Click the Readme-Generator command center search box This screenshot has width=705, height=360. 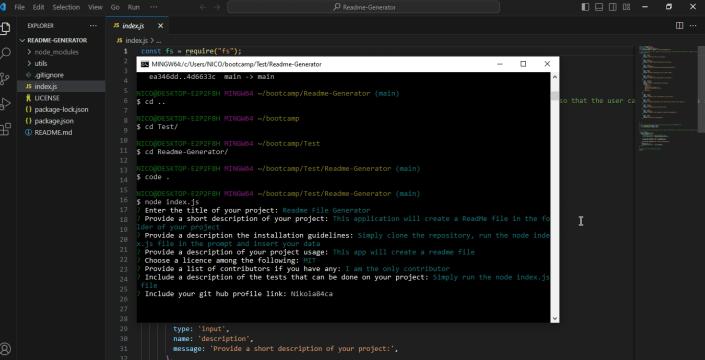coord(364,7)
